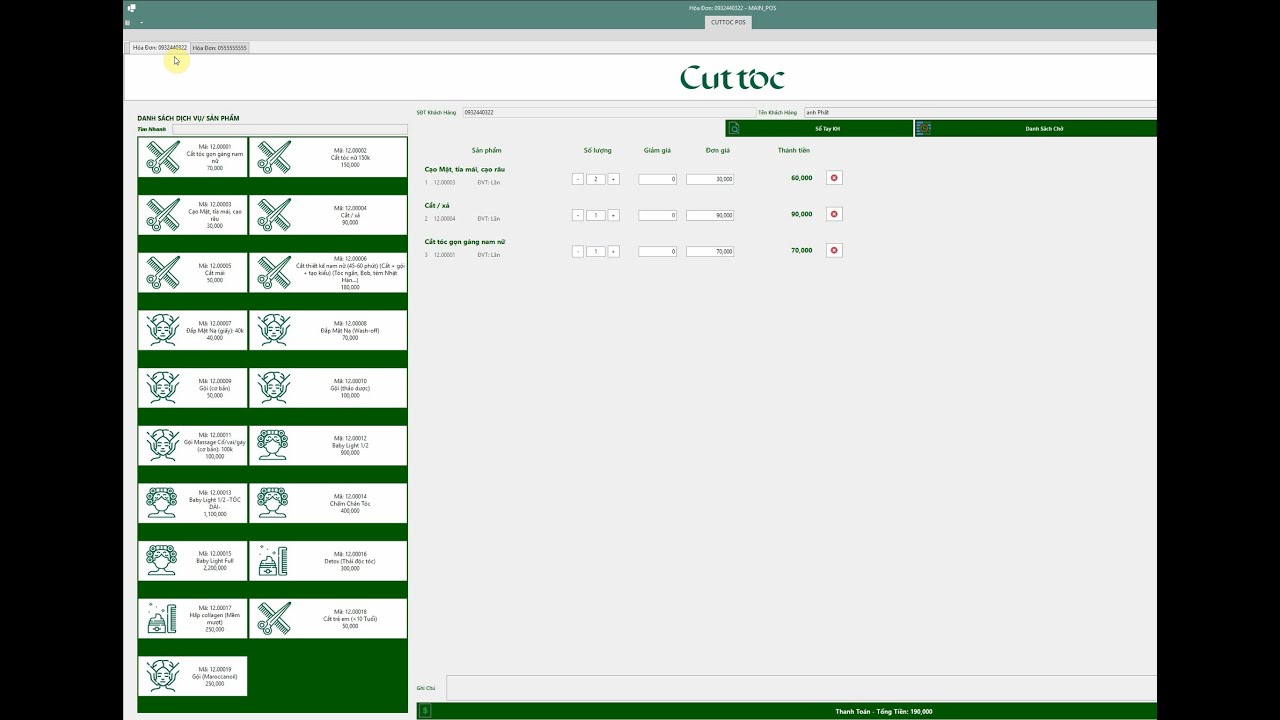Add service 12.00007 Đắp Mặt Nạ giấy
1280x720 pixels.
tap(192, 330)
